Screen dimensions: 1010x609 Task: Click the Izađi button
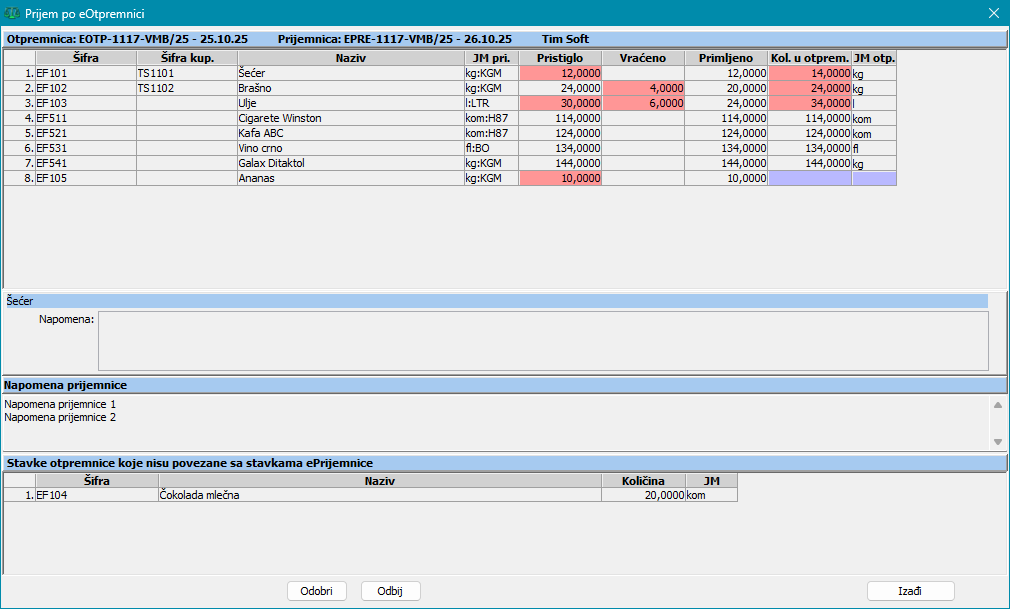click(x=910, y=591)
